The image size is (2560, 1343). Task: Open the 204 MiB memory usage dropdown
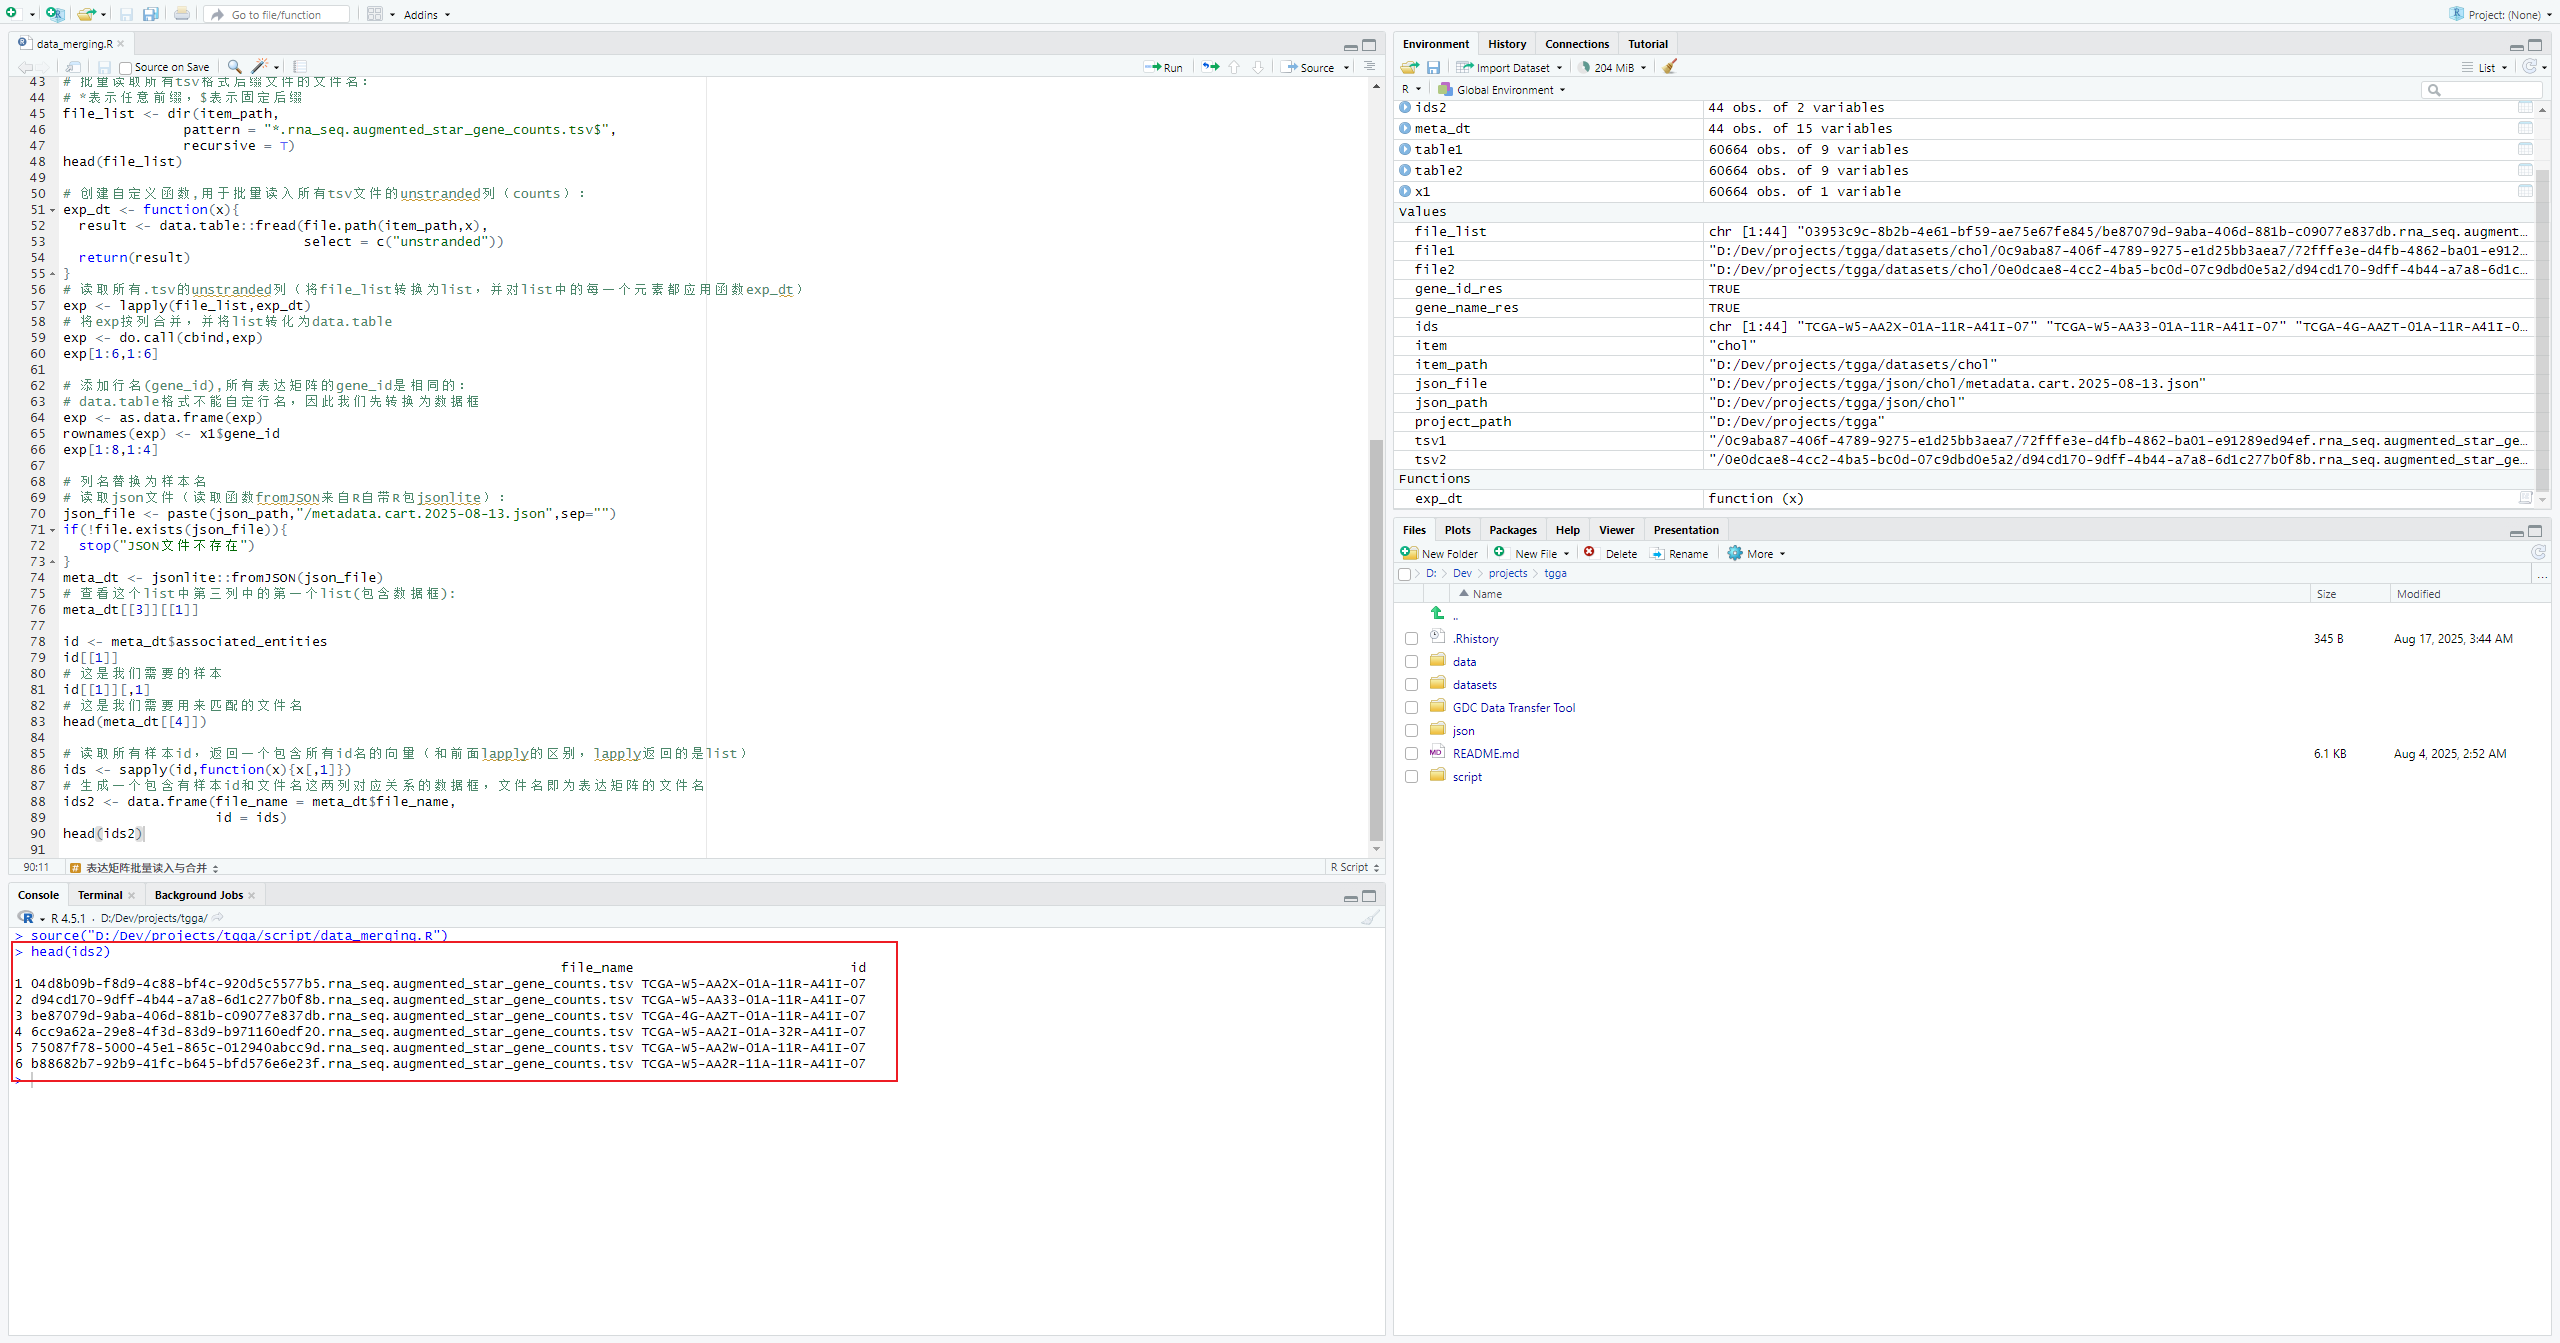[x=1613, y=67]
